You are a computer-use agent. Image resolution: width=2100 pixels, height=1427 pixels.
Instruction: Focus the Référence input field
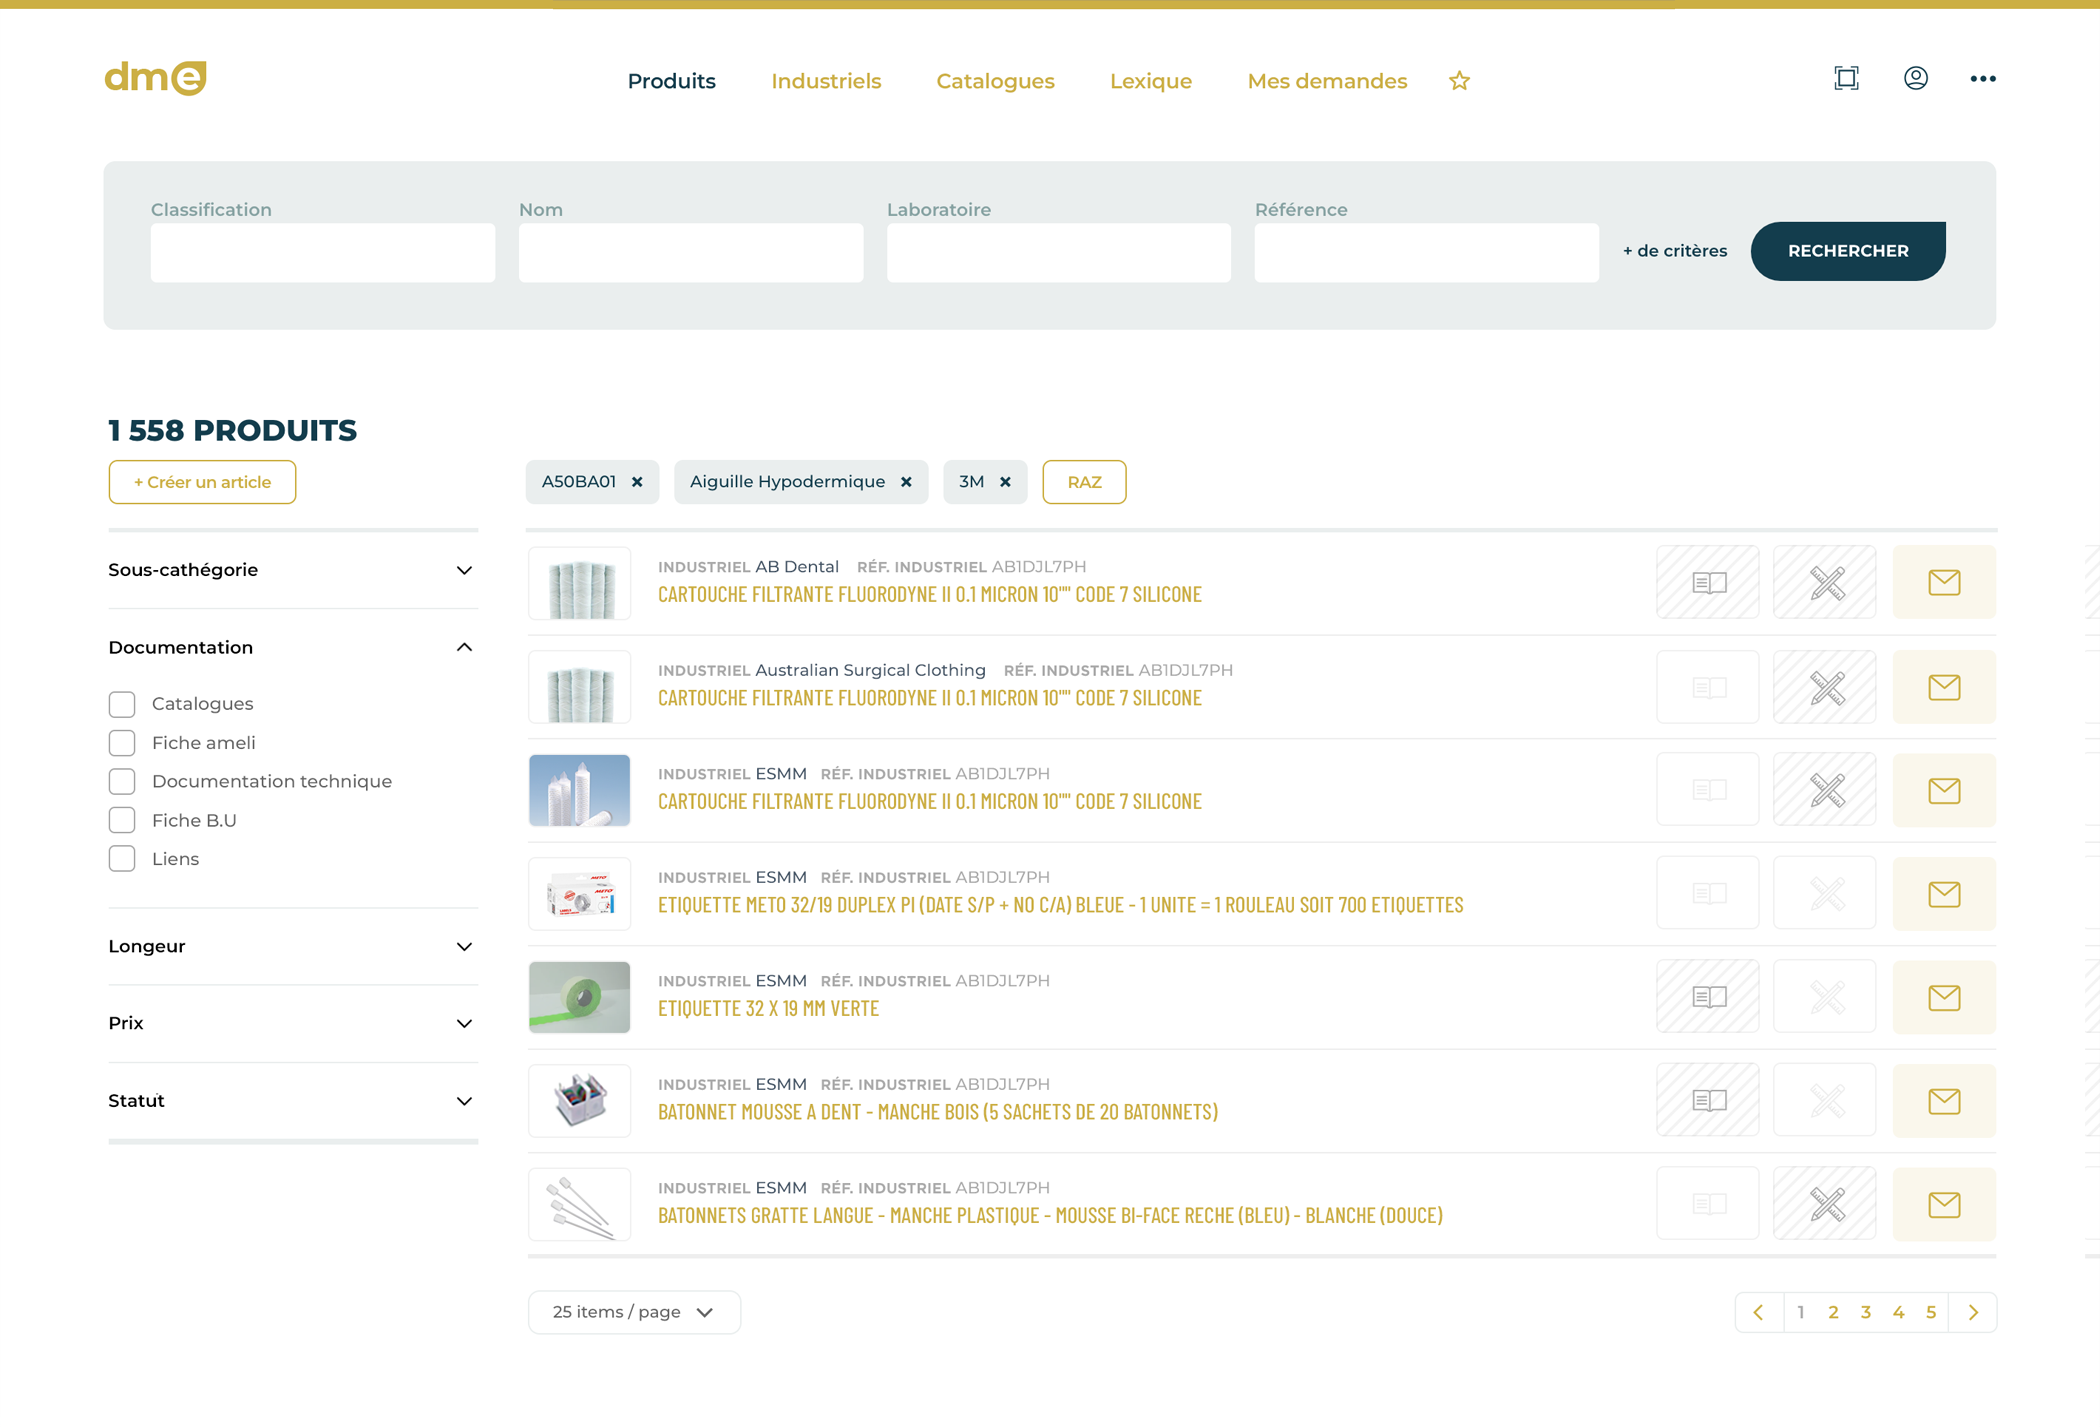click(x=1427, y=252)
